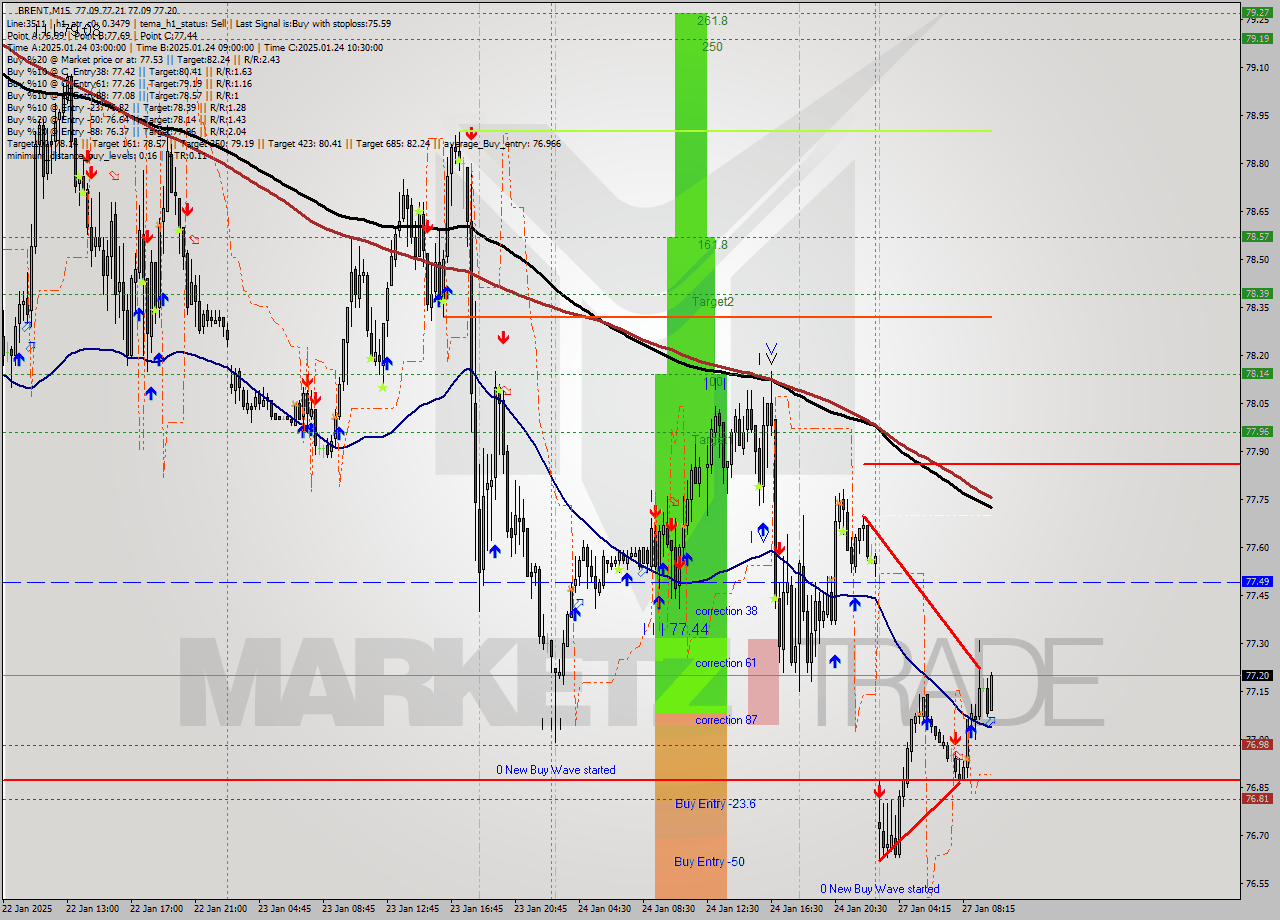Click the 78.20 axis price

(1257, 356)
